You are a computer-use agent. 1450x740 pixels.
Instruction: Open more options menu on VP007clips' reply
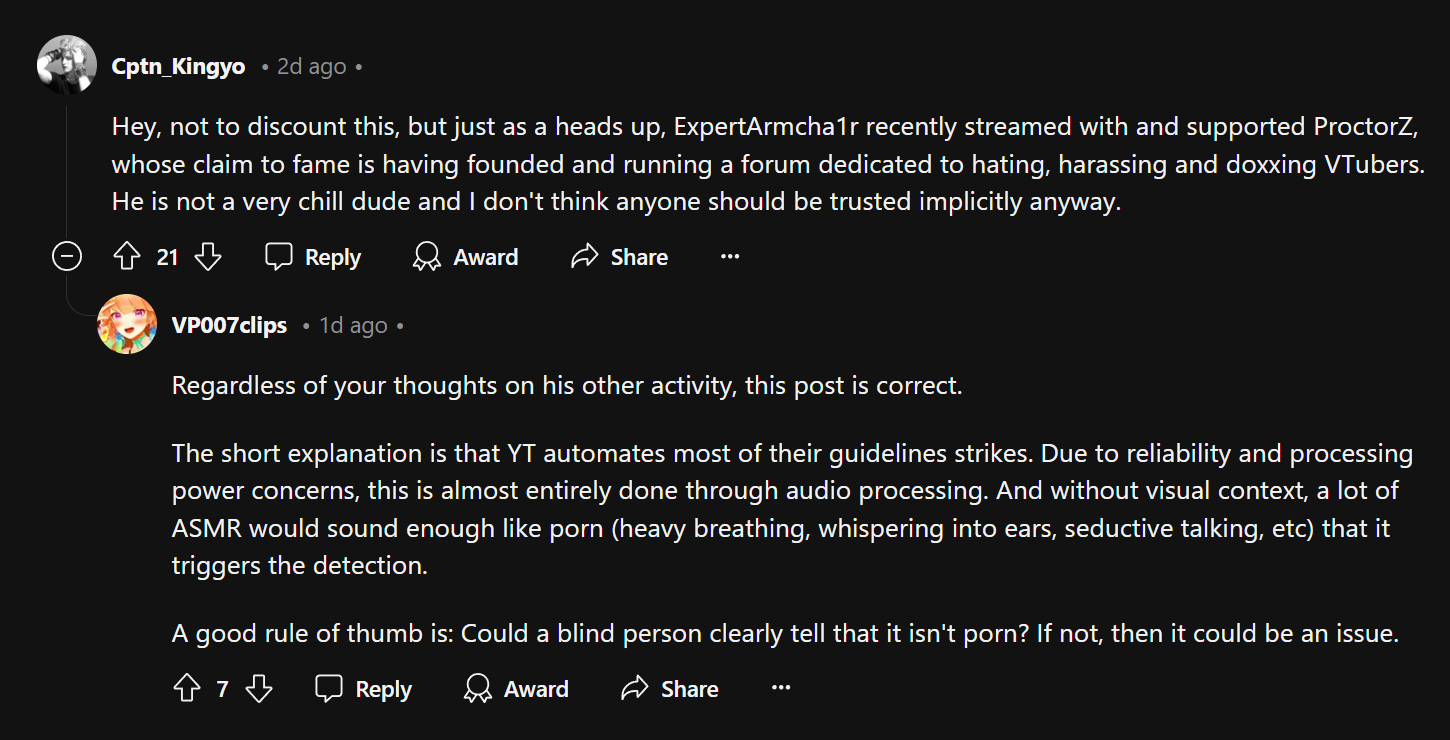pos(781,689)
